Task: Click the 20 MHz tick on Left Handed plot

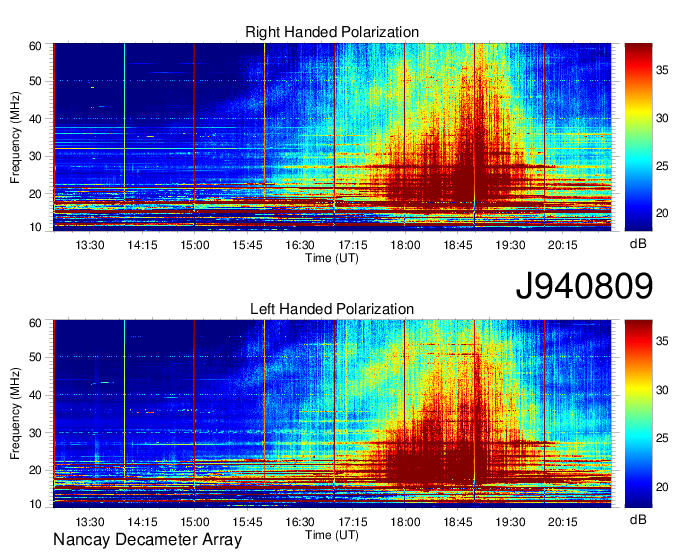Action: [35, 470]
